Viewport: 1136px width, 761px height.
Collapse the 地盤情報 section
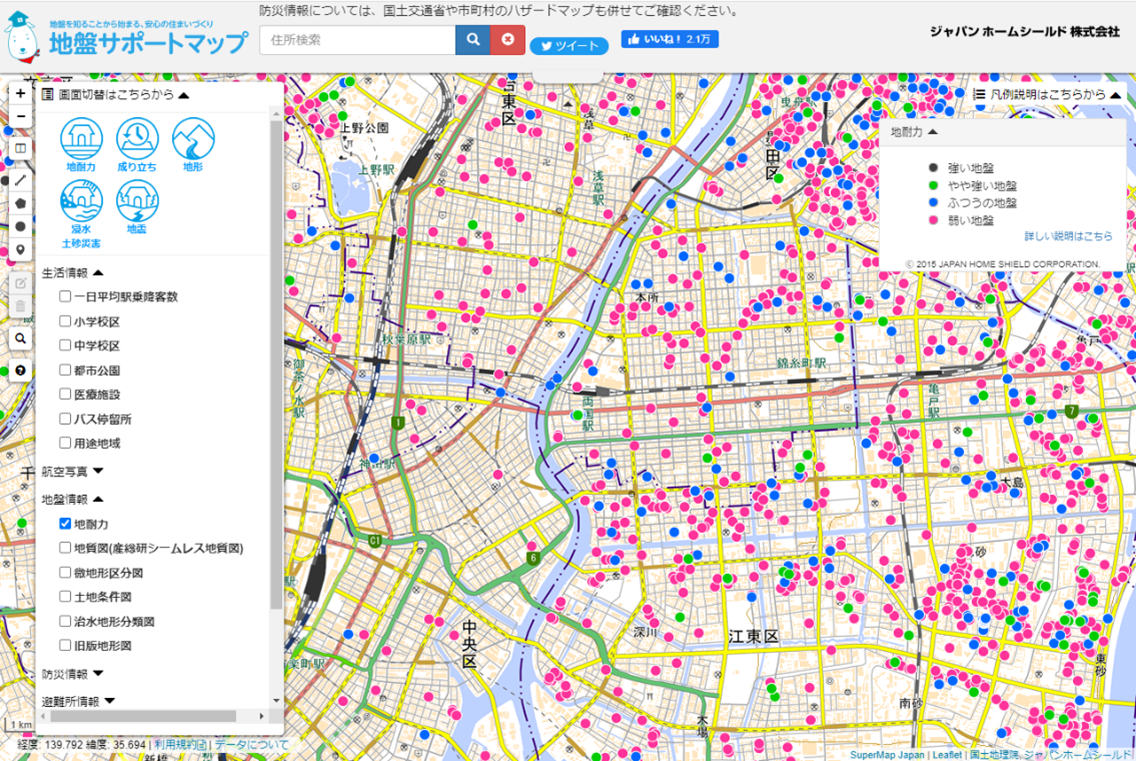pyautogui.click(x=99, y=499)
